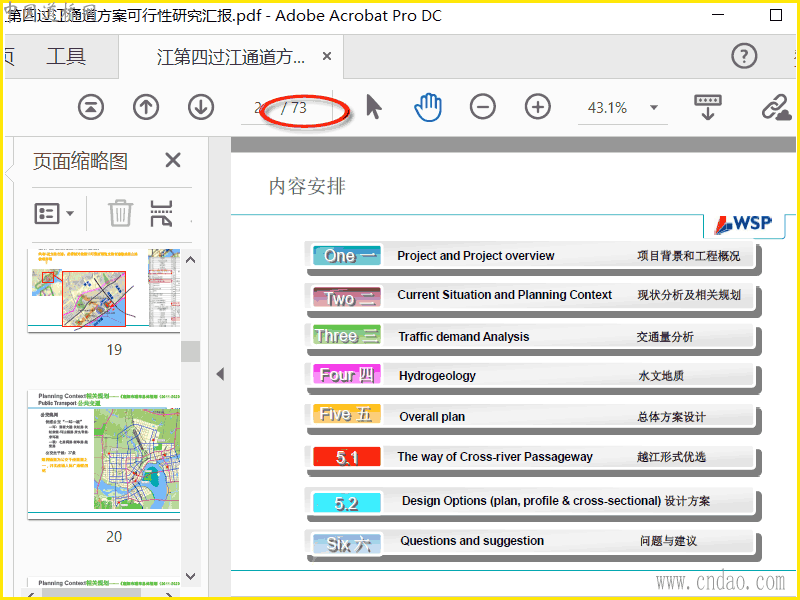This screenshot has width=800, height=600.
Task: Switch to the 江第四过江通道方… document tab
Action: point(231,57)
